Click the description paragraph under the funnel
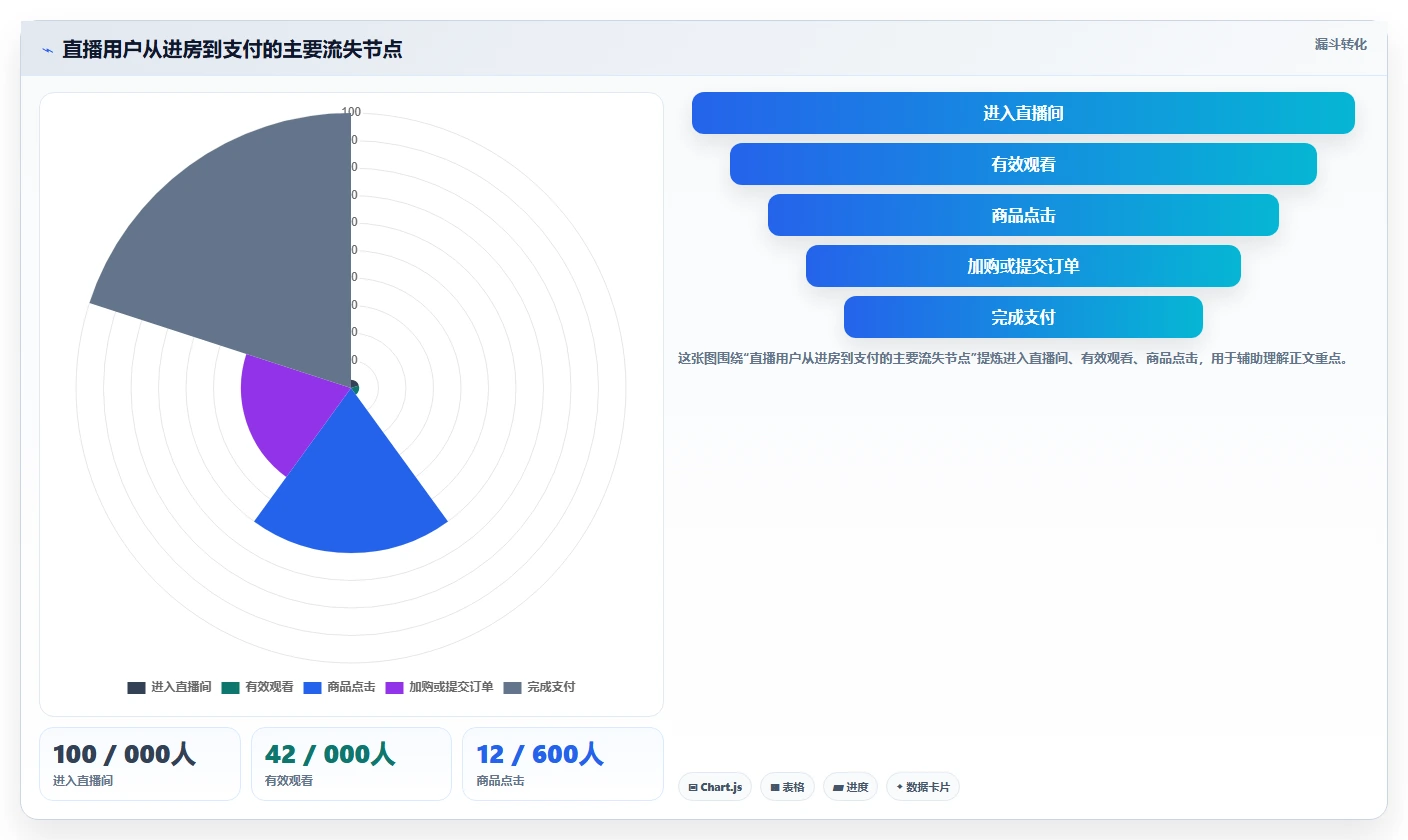1408x840 pixels. click(x=1013, y=358)
